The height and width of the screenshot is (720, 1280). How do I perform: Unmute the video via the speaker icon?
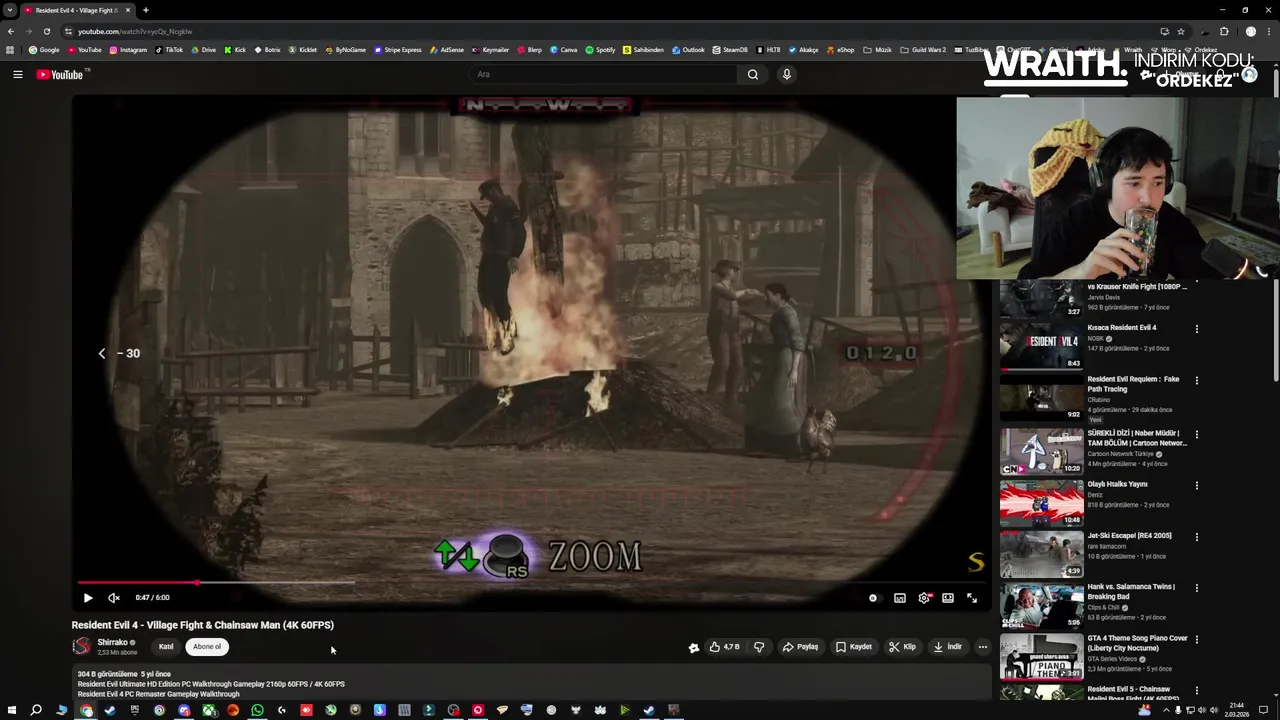tap(114, 598)
